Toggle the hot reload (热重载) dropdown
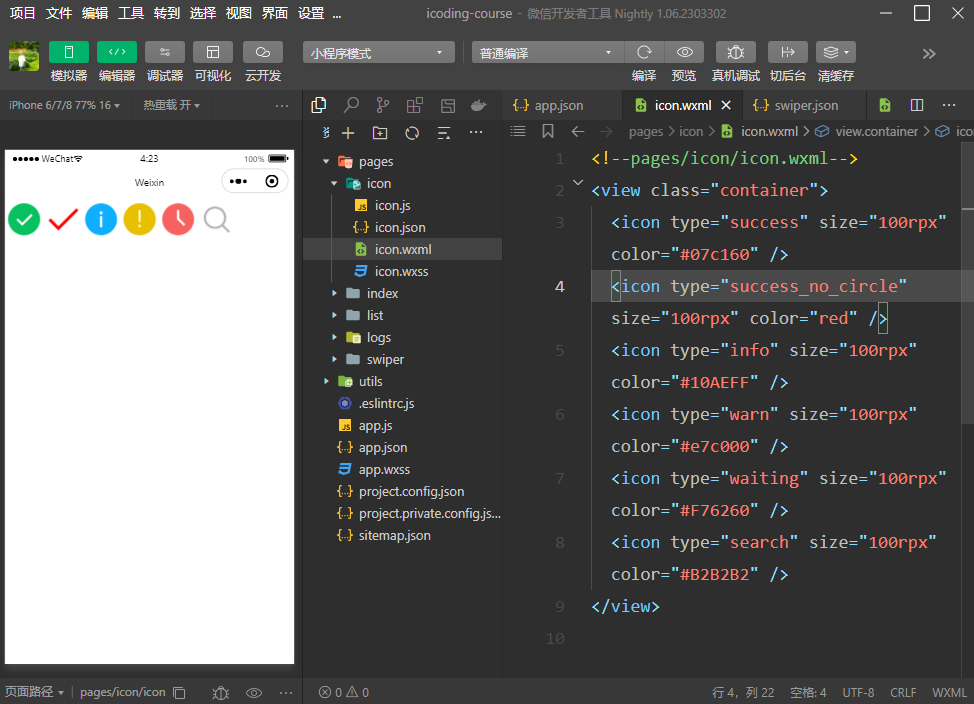 [x=171, y=105]
